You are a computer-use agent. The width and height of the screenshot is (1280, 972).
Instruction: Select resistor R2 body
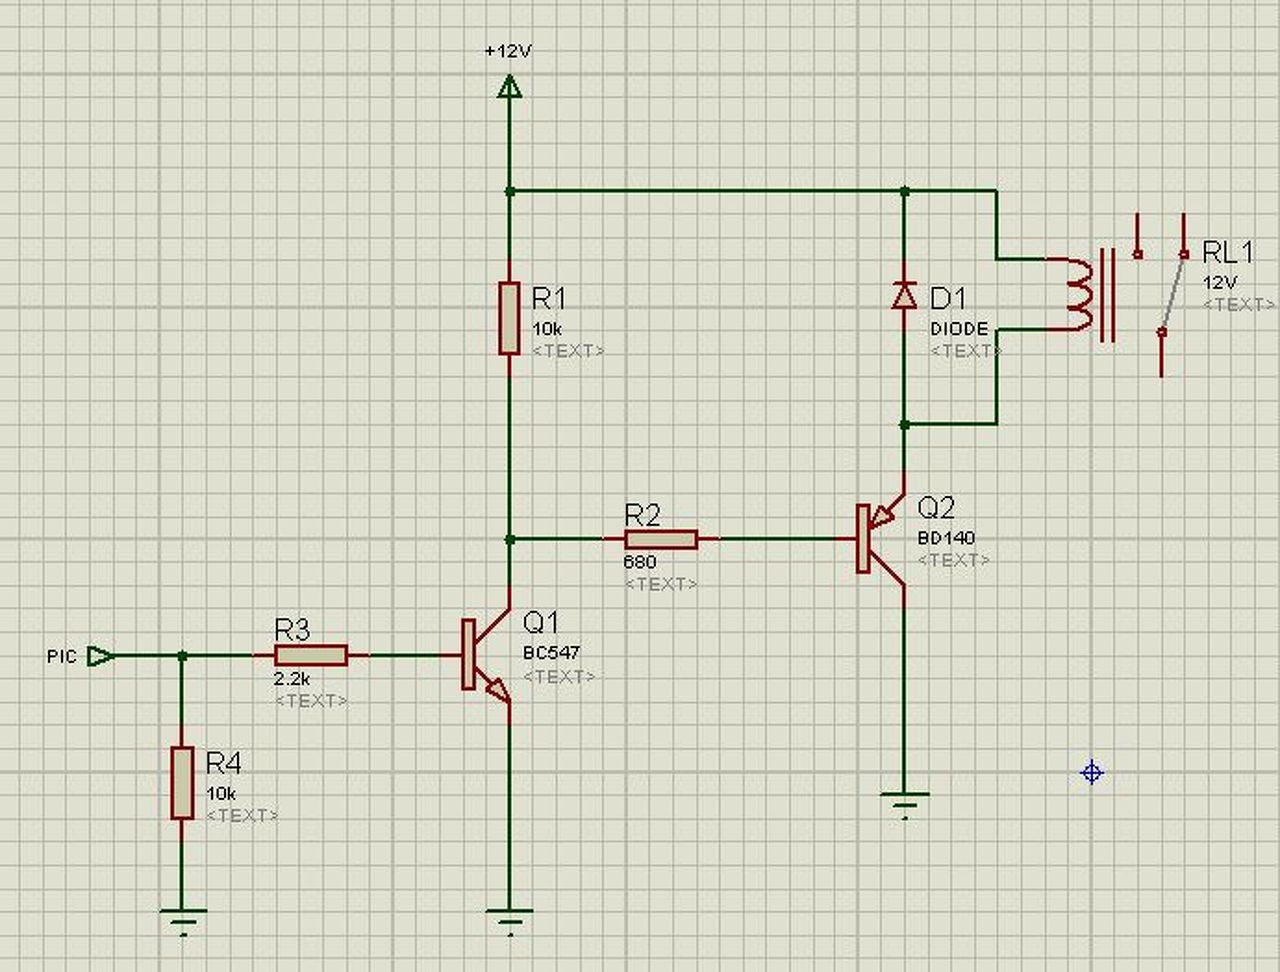click(x=661, y=539)
